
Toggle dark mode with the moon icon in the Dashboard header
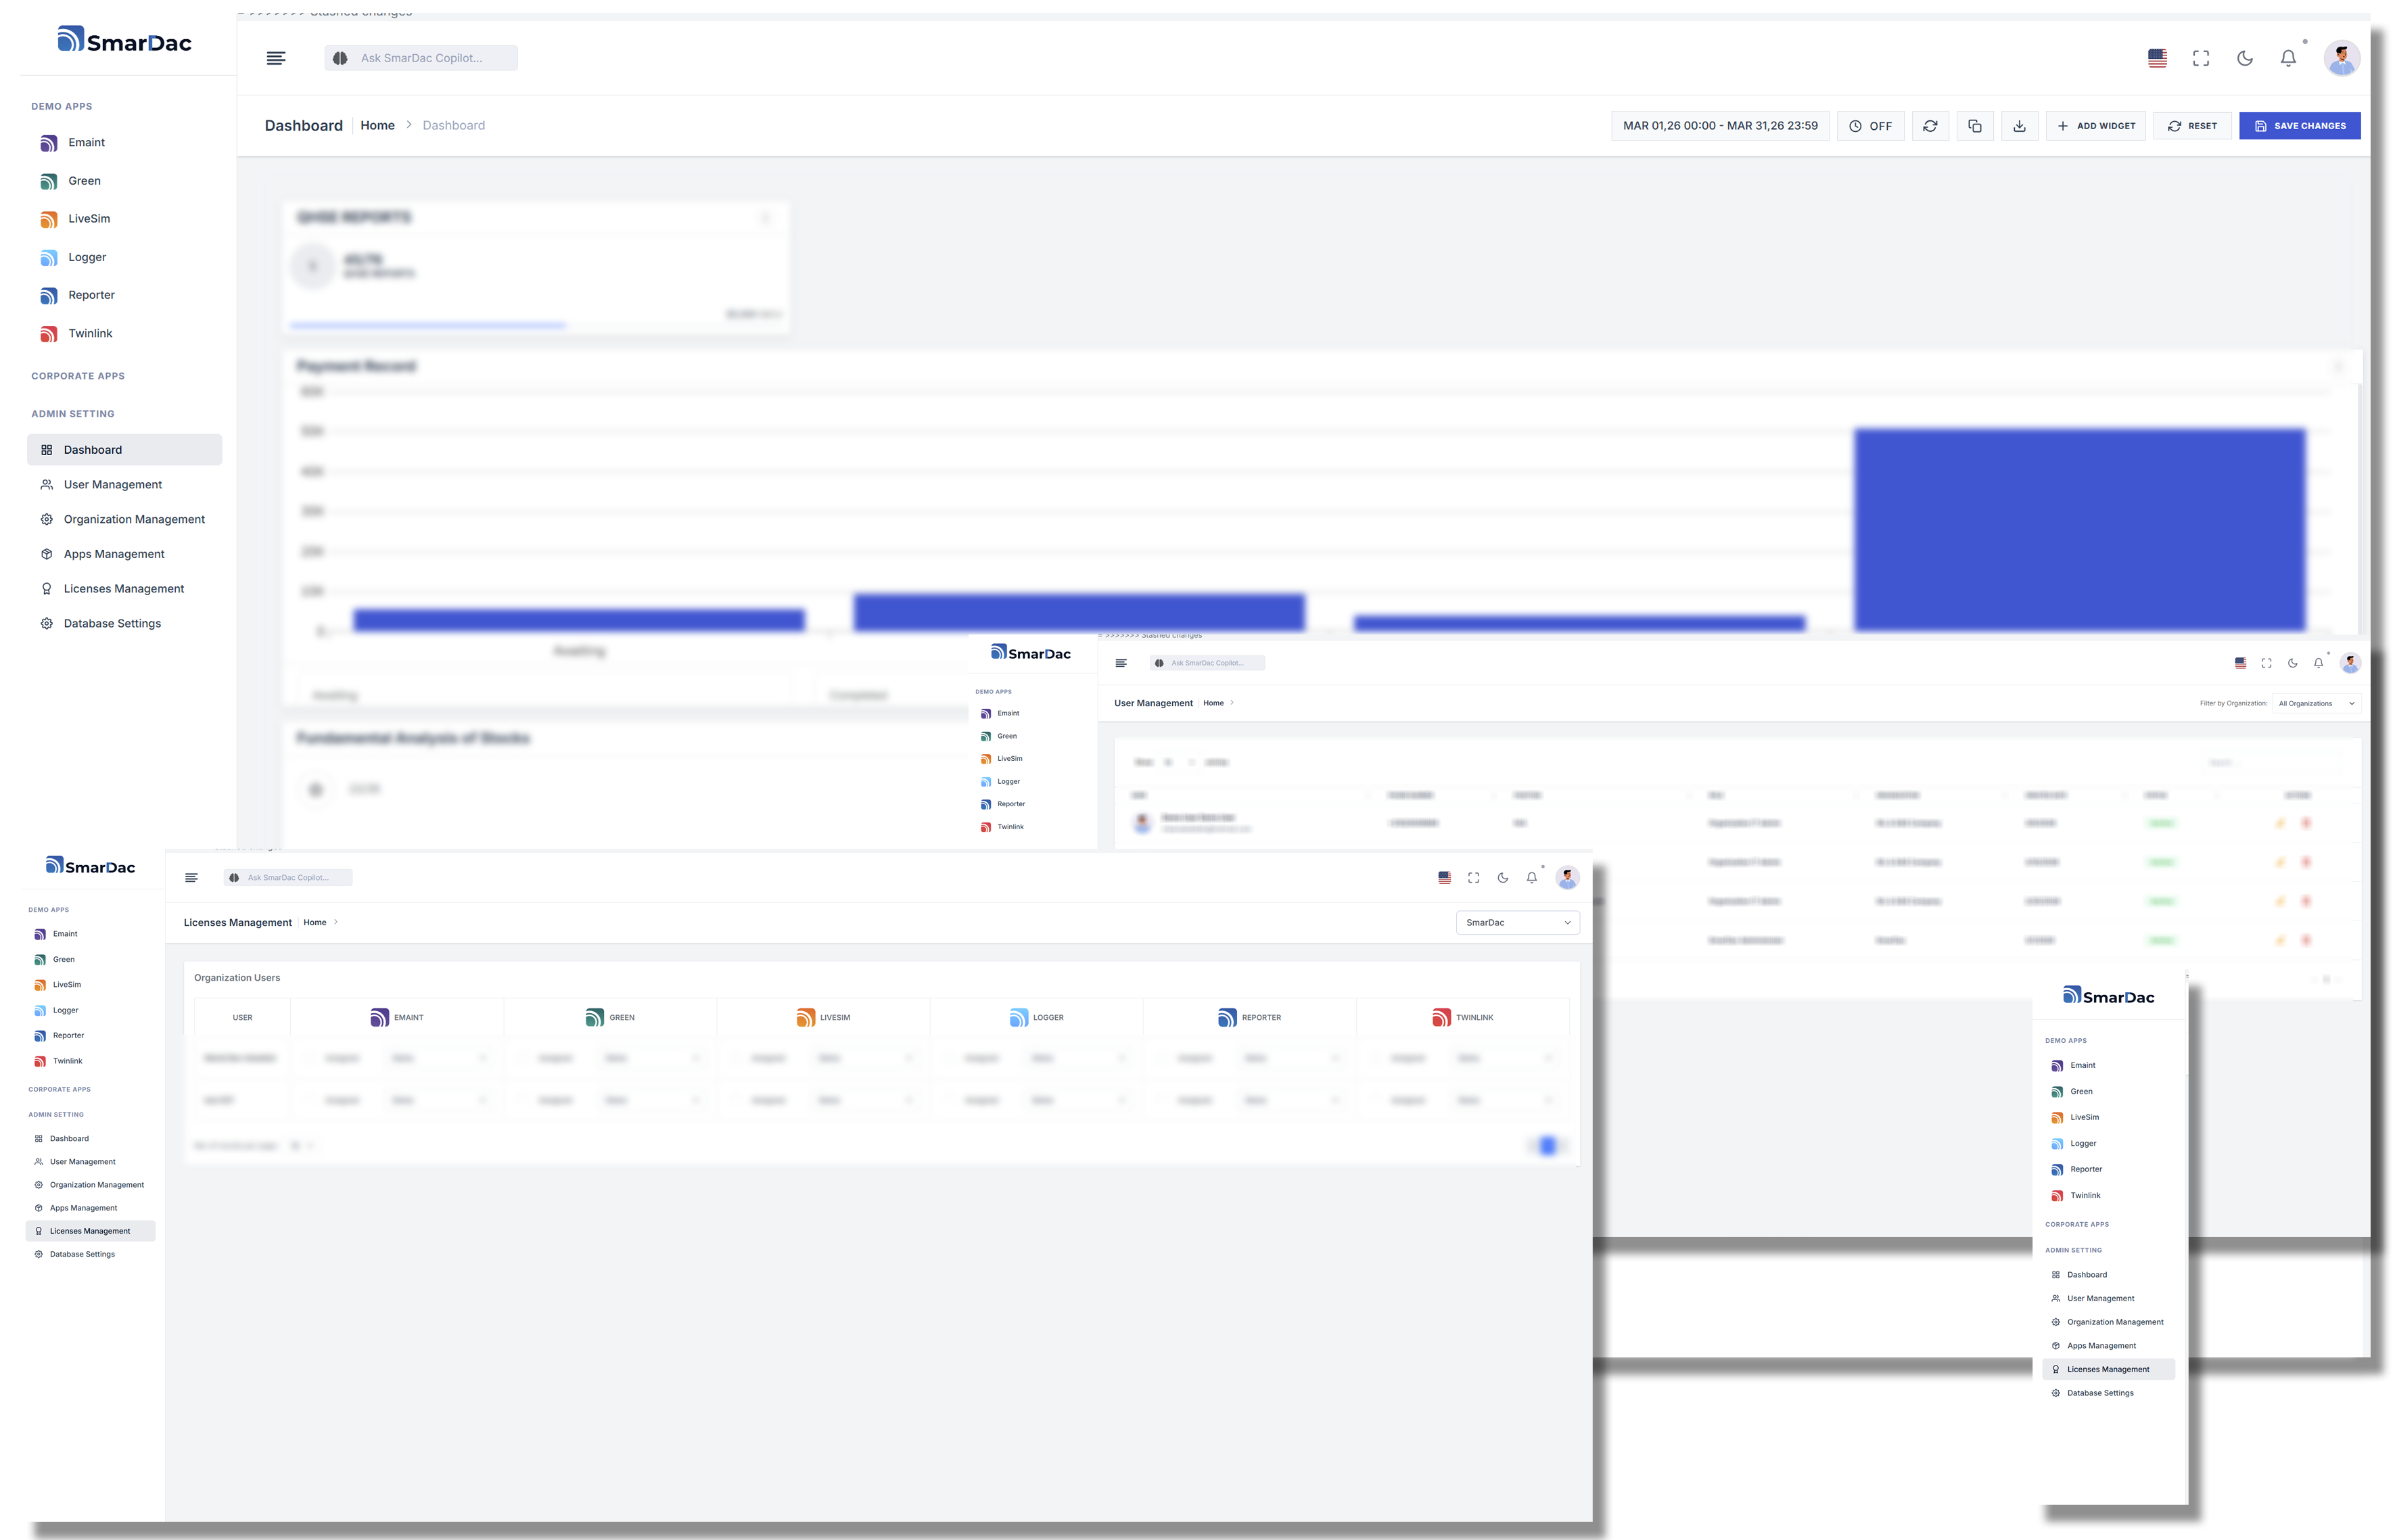(2245, 58)
